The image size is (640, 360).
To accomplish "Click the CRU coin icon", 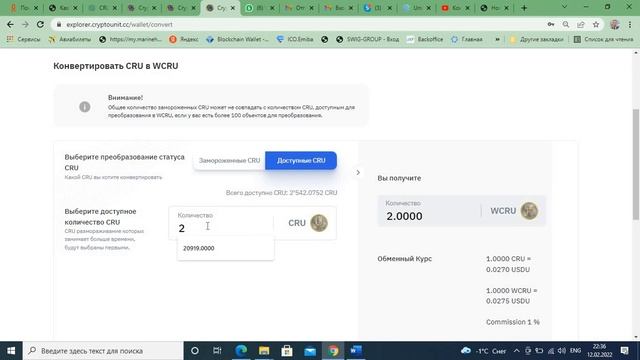I will click(319, 223).
